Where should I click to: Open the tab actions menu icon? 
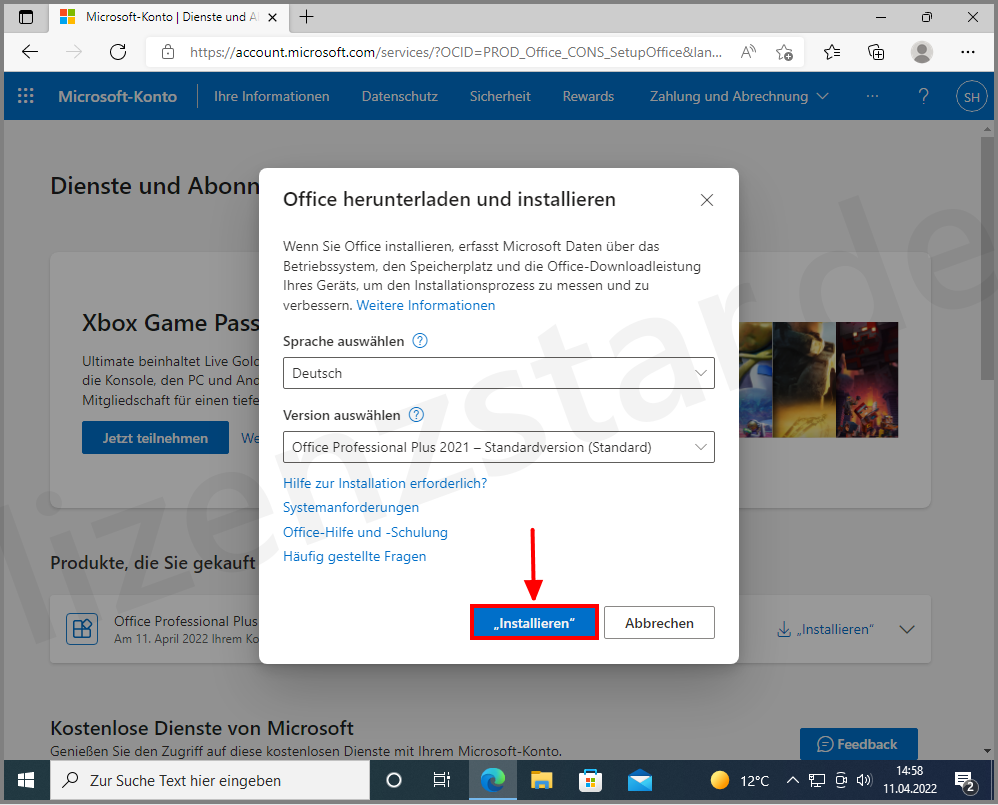point(26,17)
